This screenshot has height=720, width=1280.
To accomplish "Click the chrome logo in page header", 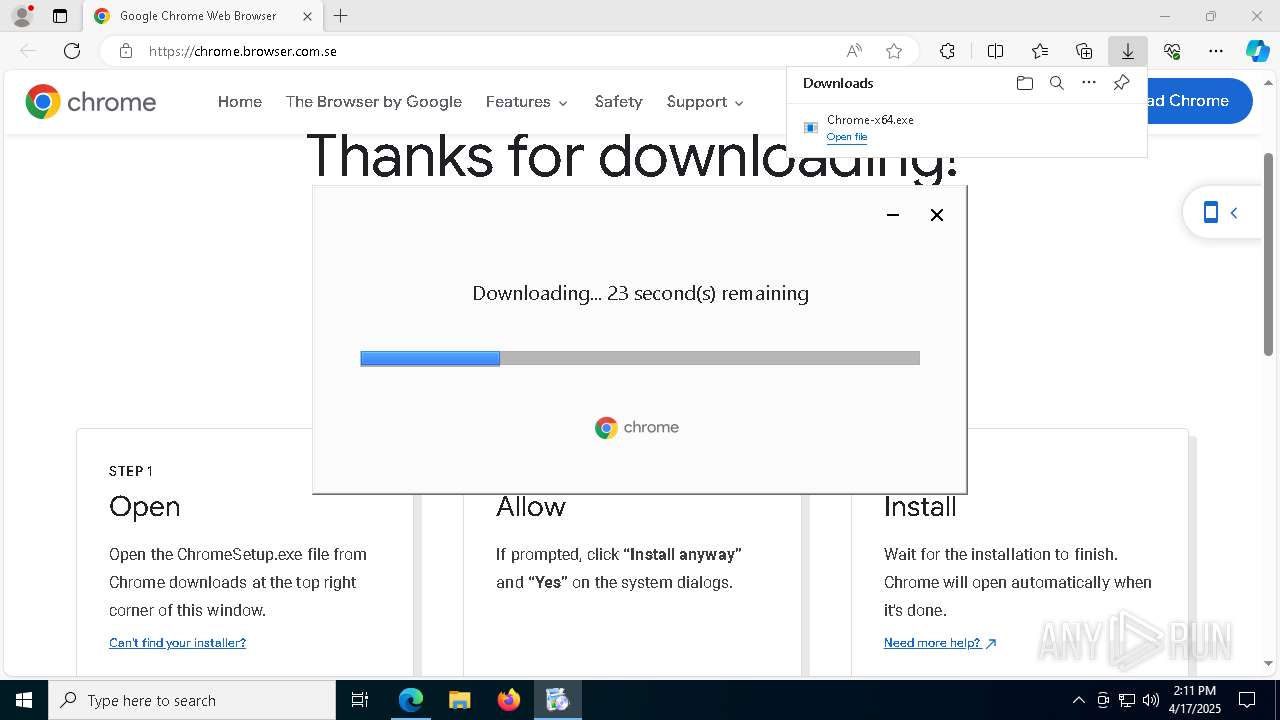I will click(91, 102).
